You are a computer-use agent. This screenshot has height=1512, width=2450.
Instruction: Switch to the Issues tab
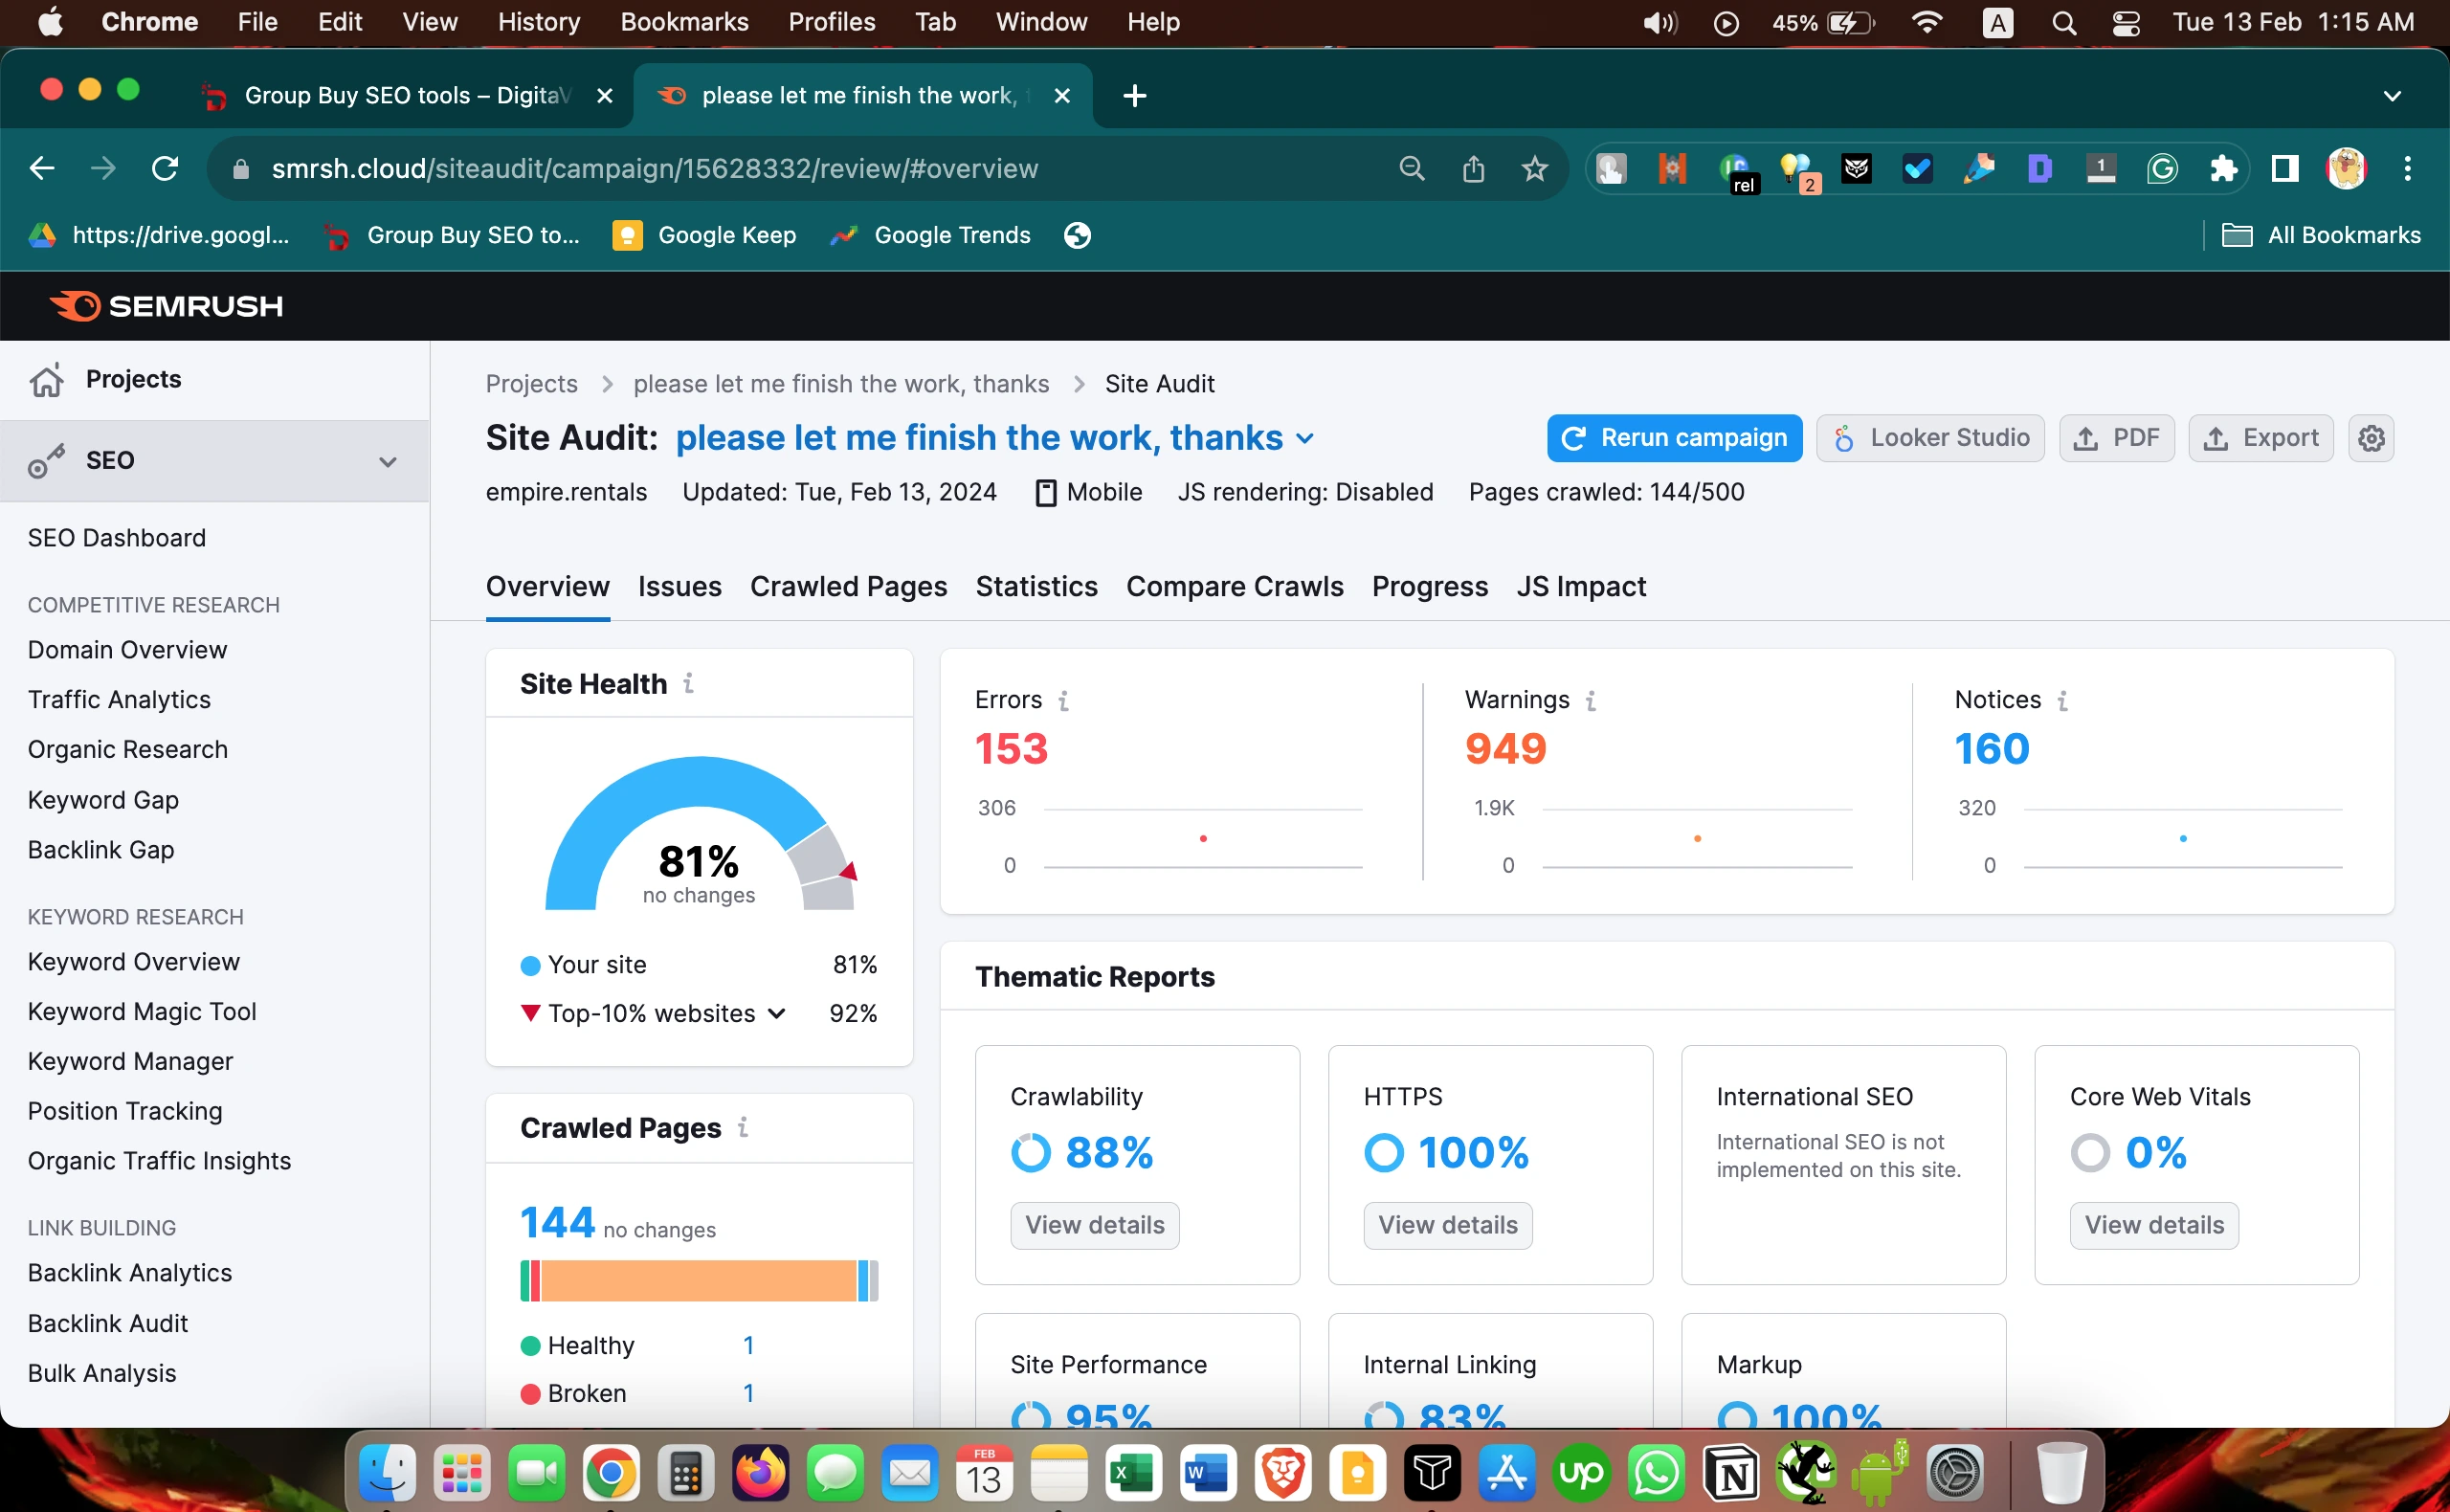pyautogui.click(x=679, y=586)
